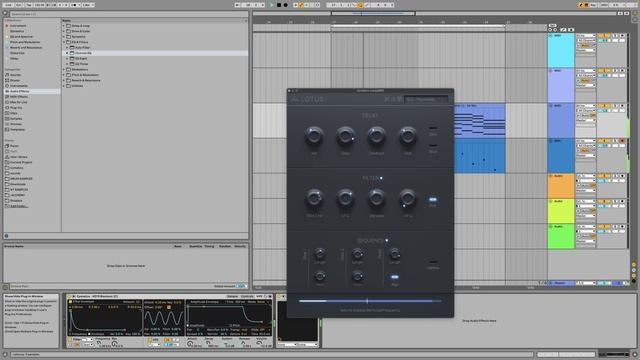Image resolution: width=640 pixels, height=360 pixels.
Task: Expand the Auto Filter device presets
Action: point(67,48)
